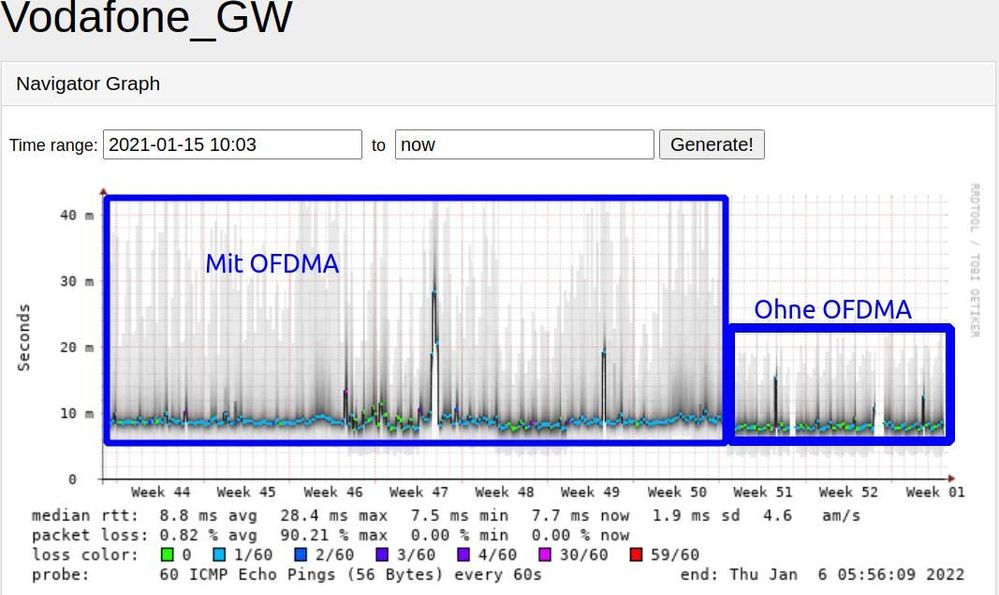The width and height of the screenshot is (999, 595).
Task: Click the Week 49 axis label
Action: 590,492
